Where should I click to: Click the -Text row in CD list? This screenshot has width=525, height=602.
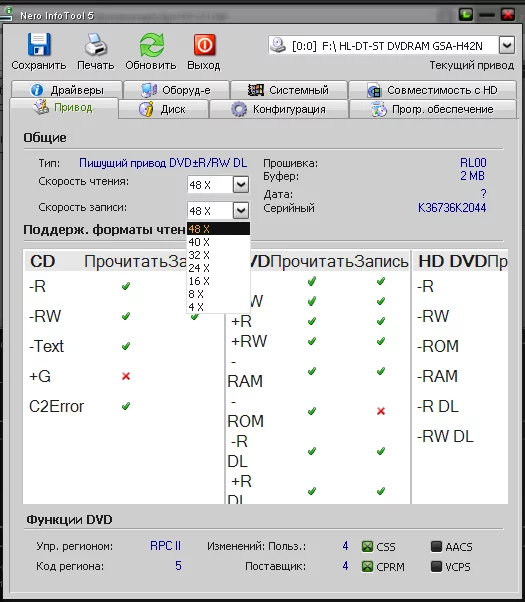coord(46,346)
